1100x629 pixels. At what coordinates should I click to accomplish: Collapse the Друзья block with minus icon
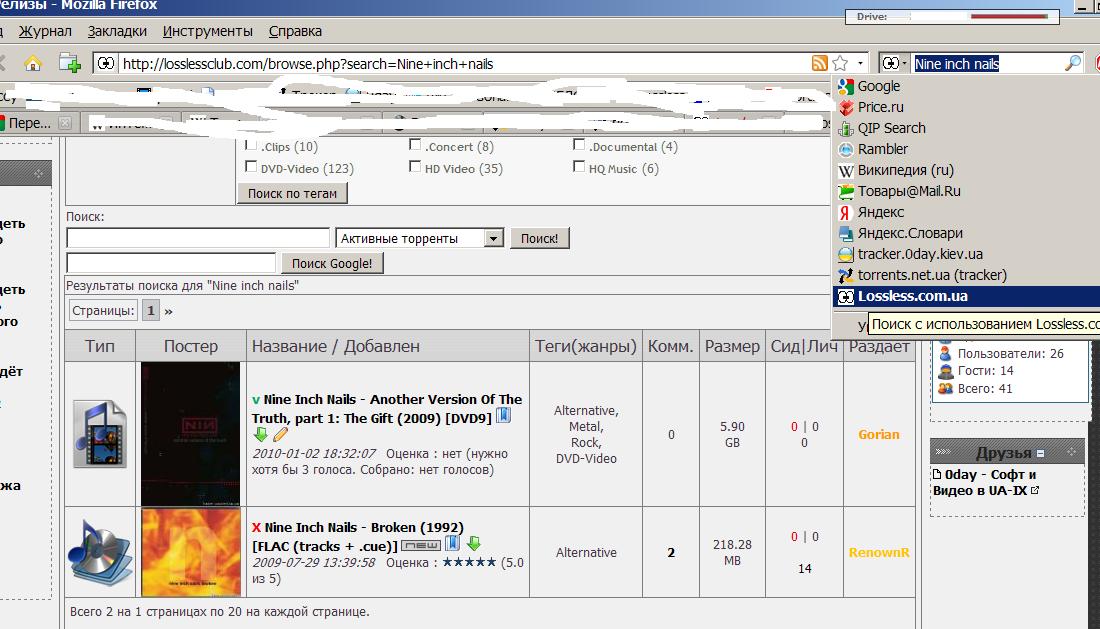point(1040,454)
